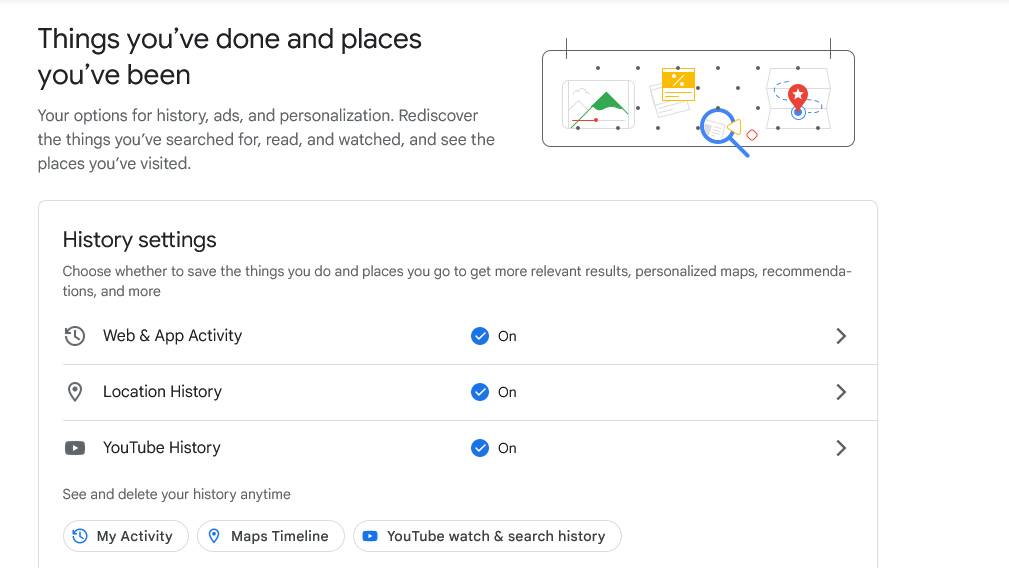Click the pin icon in Maps Timeline chip
Image resolution: width=1009 pixels, height=568 pixels.
coord(214,536)
